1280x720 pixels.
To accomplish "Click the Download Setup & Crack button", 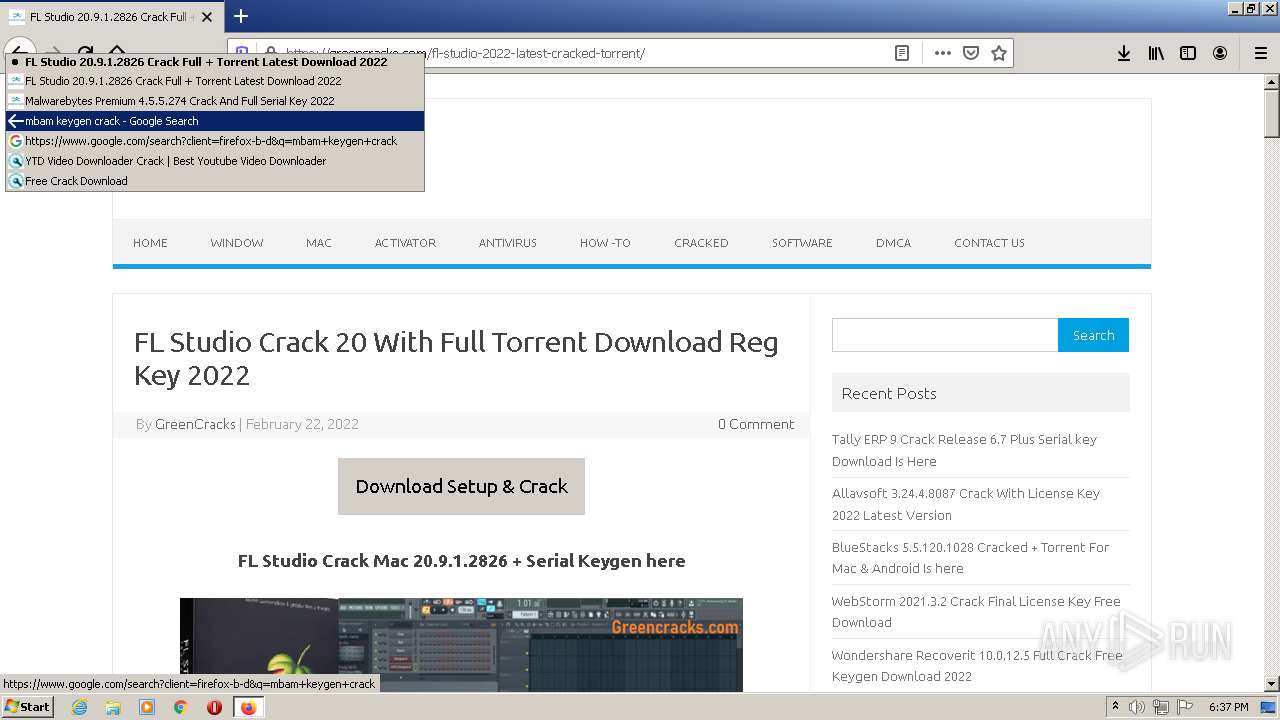I will (x=461, y=487).
